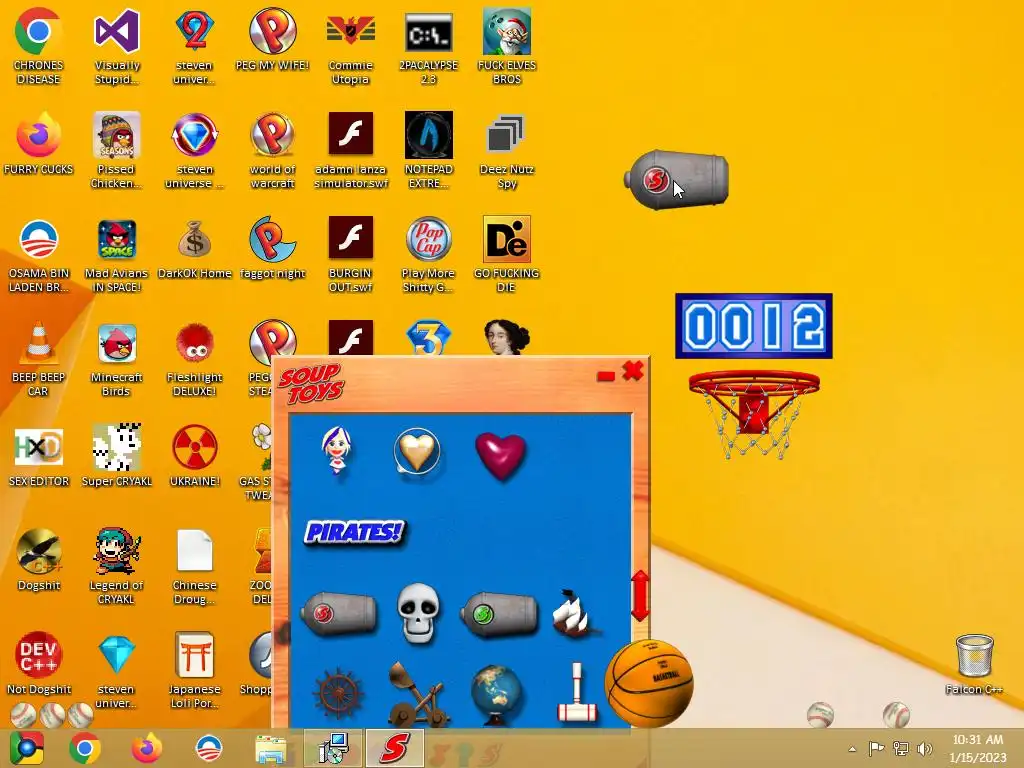1024x768 pixels.
Task: Open BURGIN OUT.swf flash file
Action: (x=351, y=255)
